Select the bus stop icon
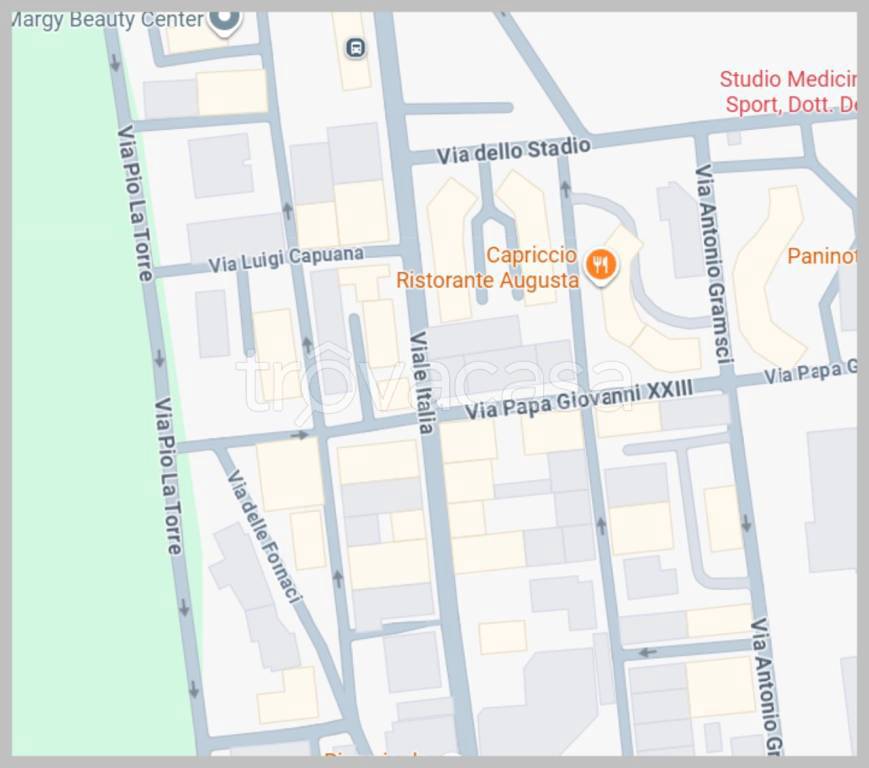The width and height of the screenshot is (869, 768). pyautogui.click(x=355, y=47)
